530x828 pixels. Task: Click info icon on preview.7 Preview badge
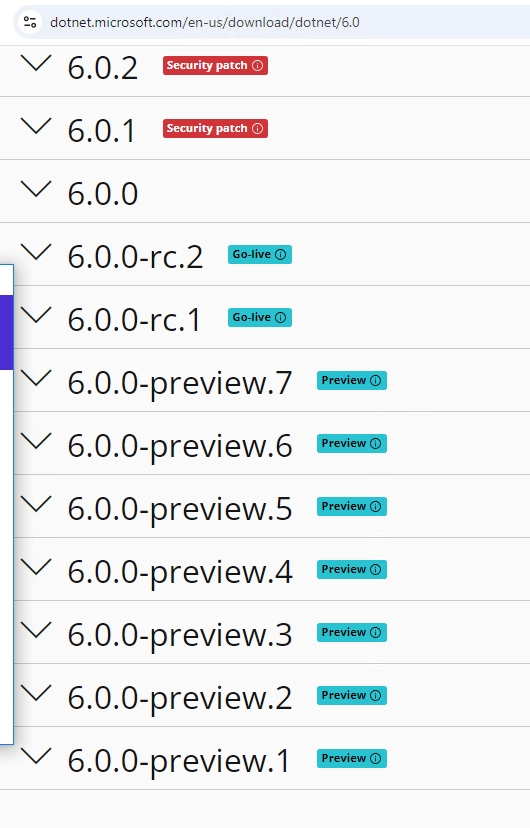coord(375,381)
